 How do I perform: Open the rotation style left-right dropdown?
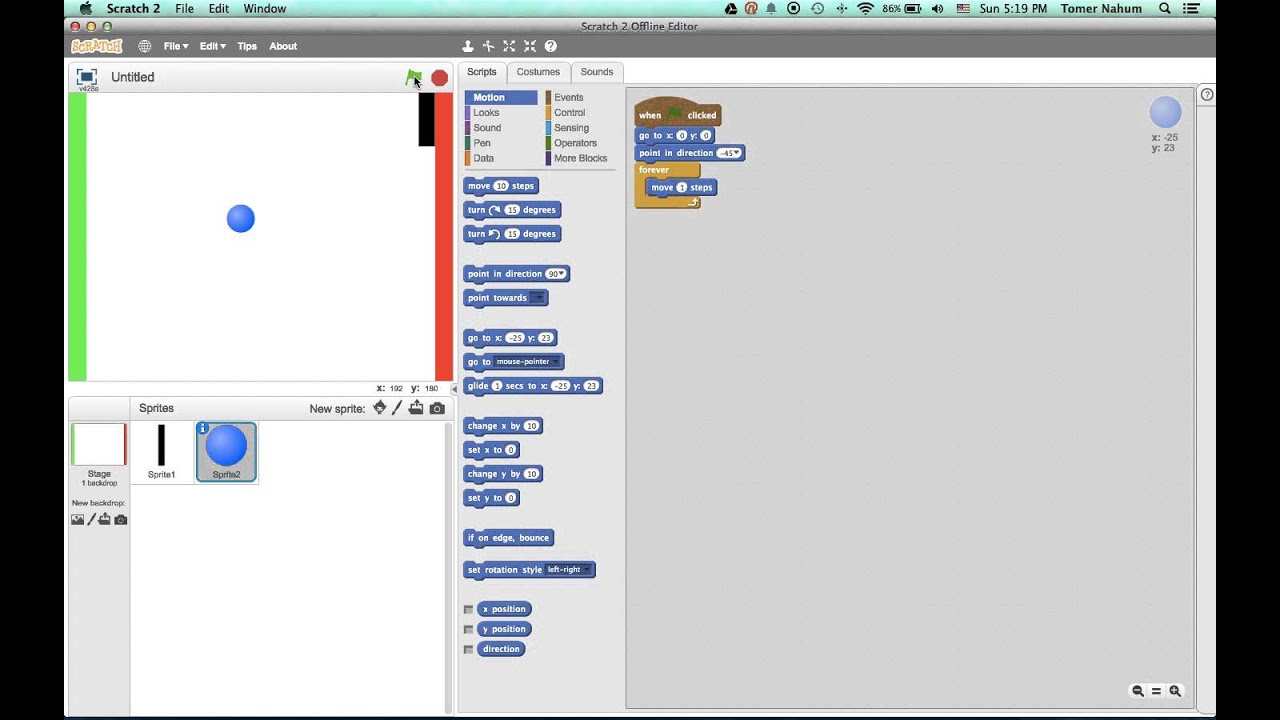pos(568,570)
